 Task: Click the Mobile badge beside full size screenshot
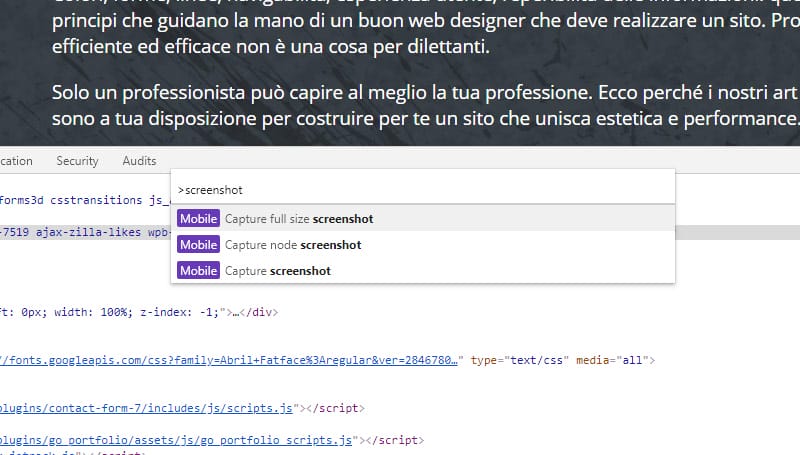point(198,218)
